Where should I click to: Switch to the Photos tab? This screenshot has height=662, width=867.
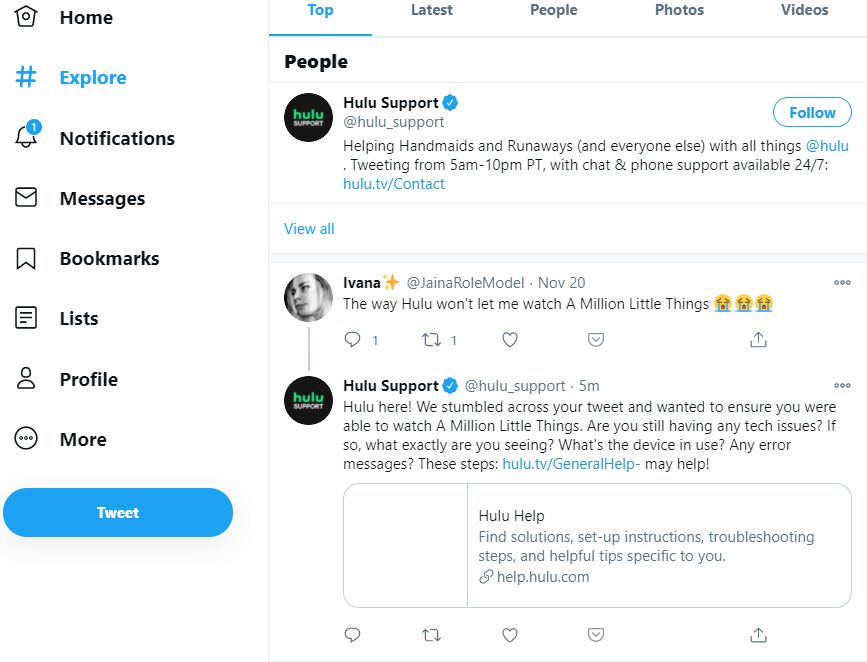679,10
